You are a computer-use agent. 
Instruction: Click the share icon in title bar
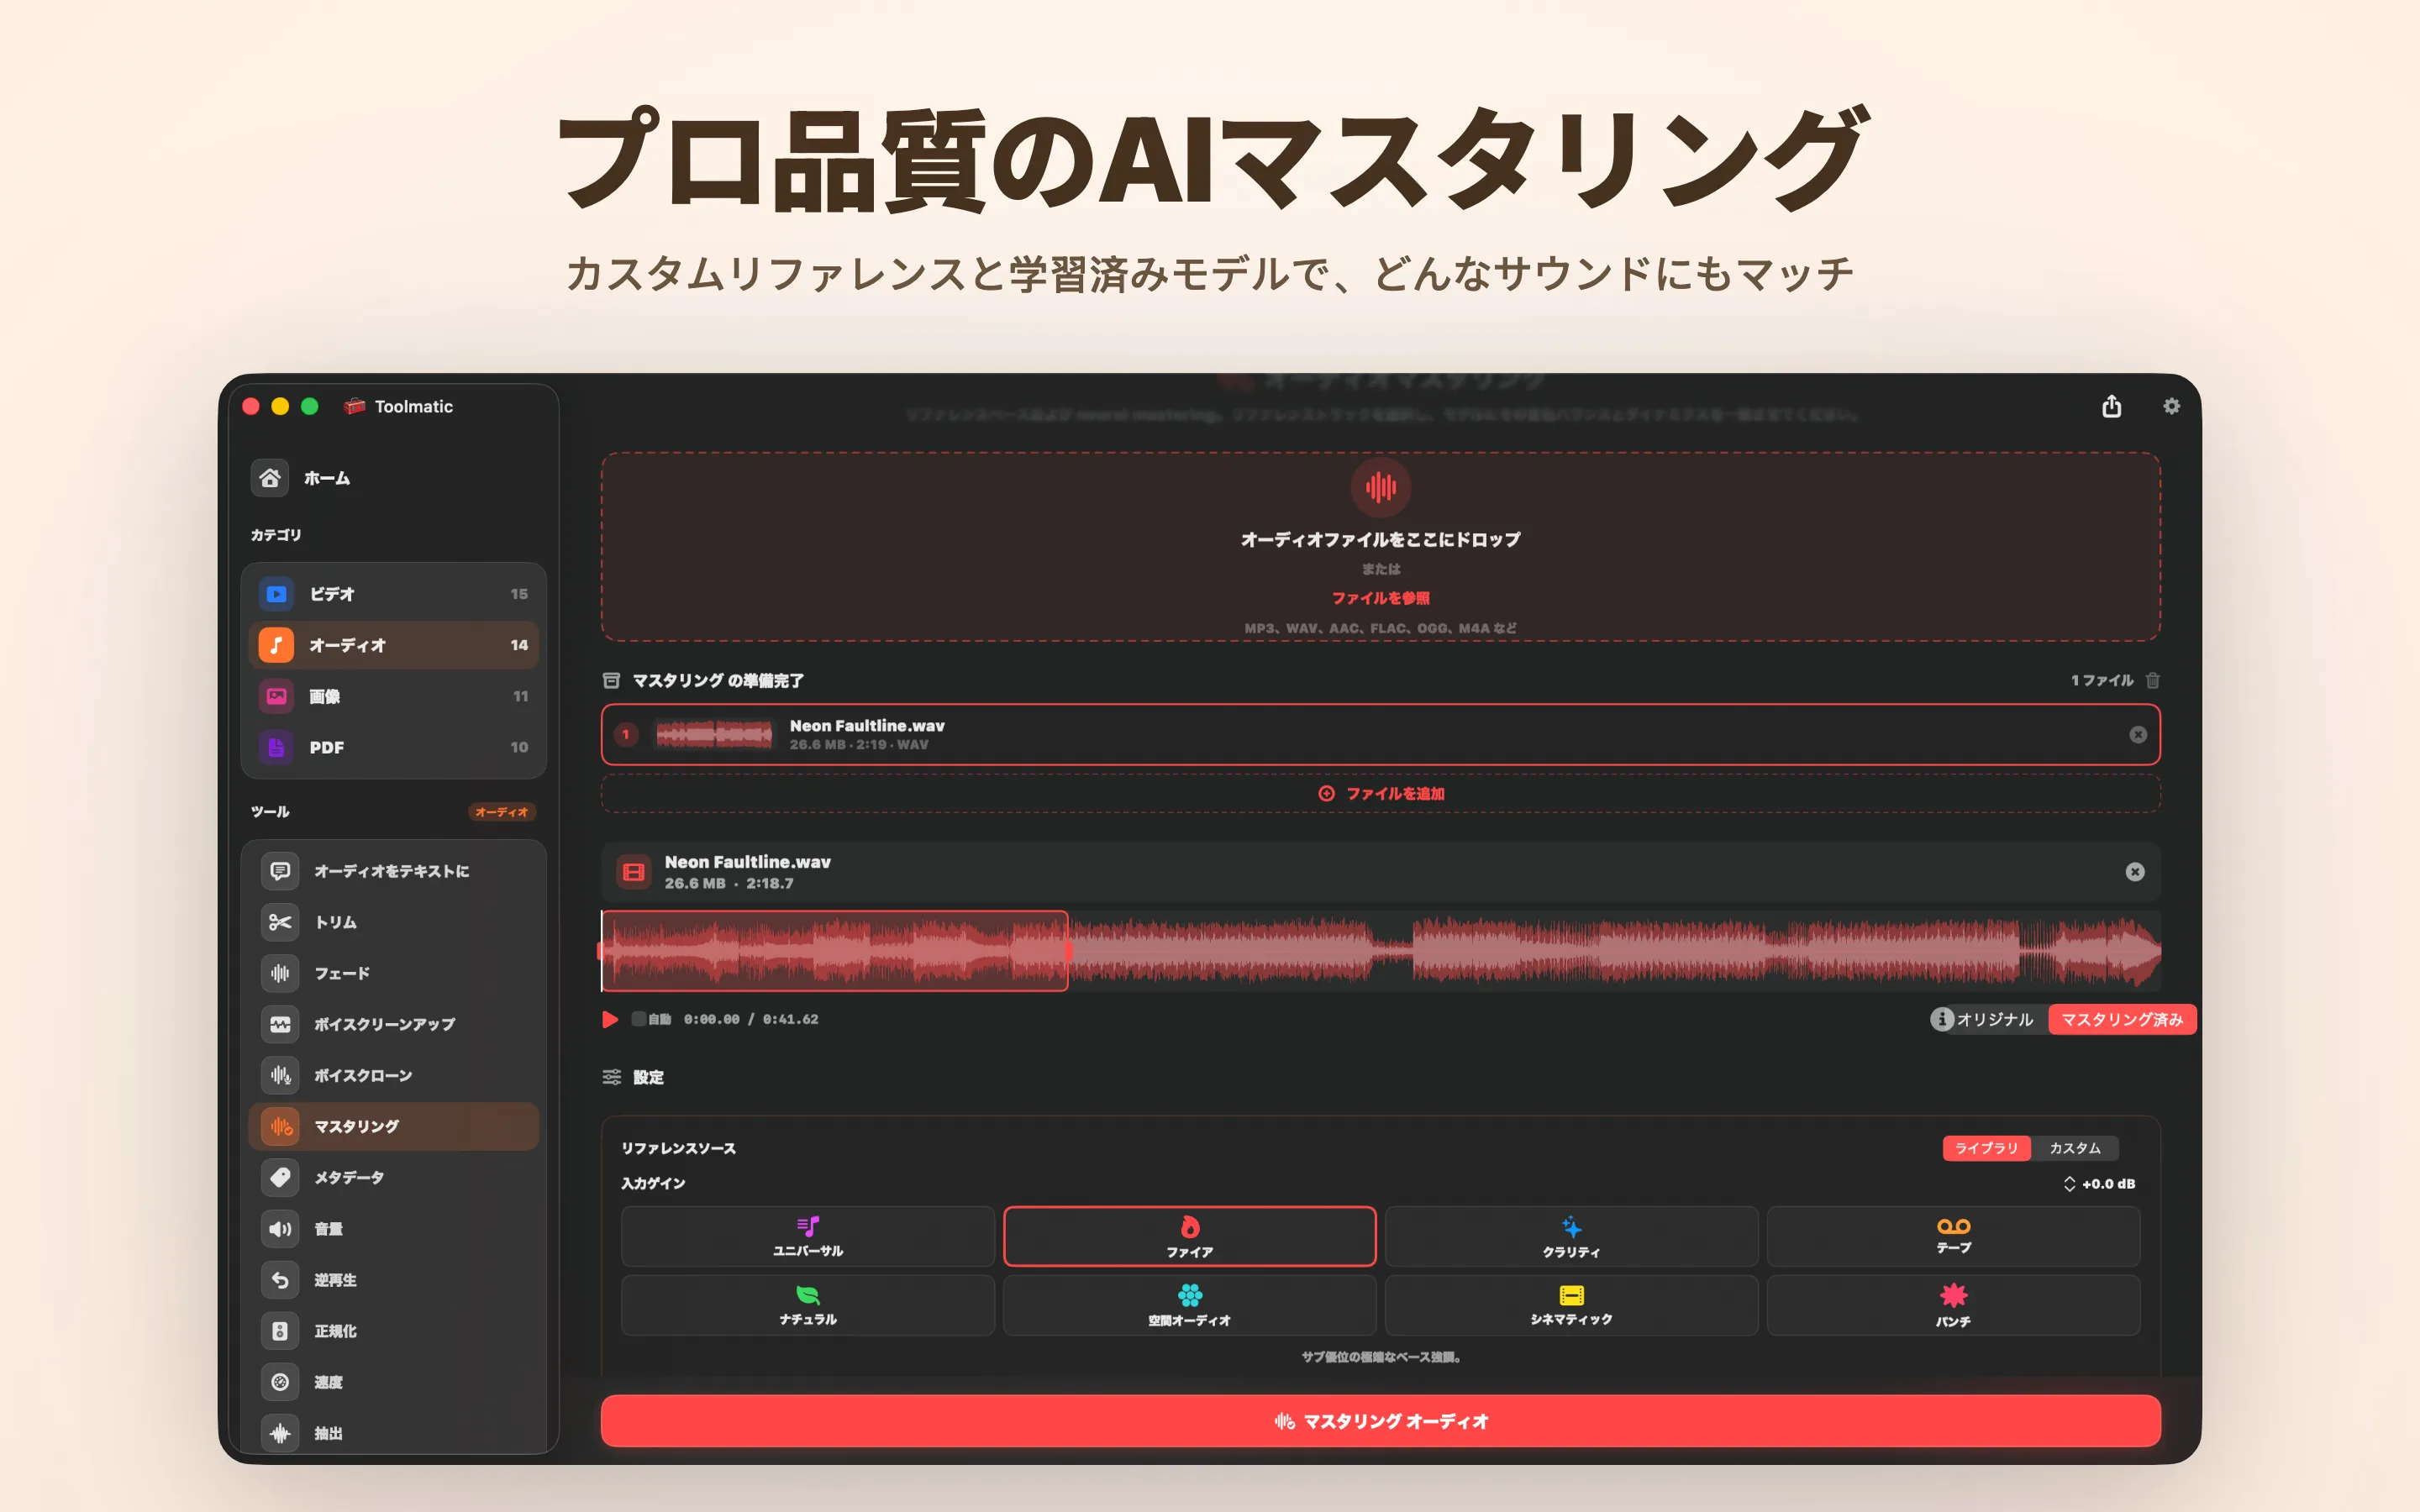click(x=2111, y=406)
